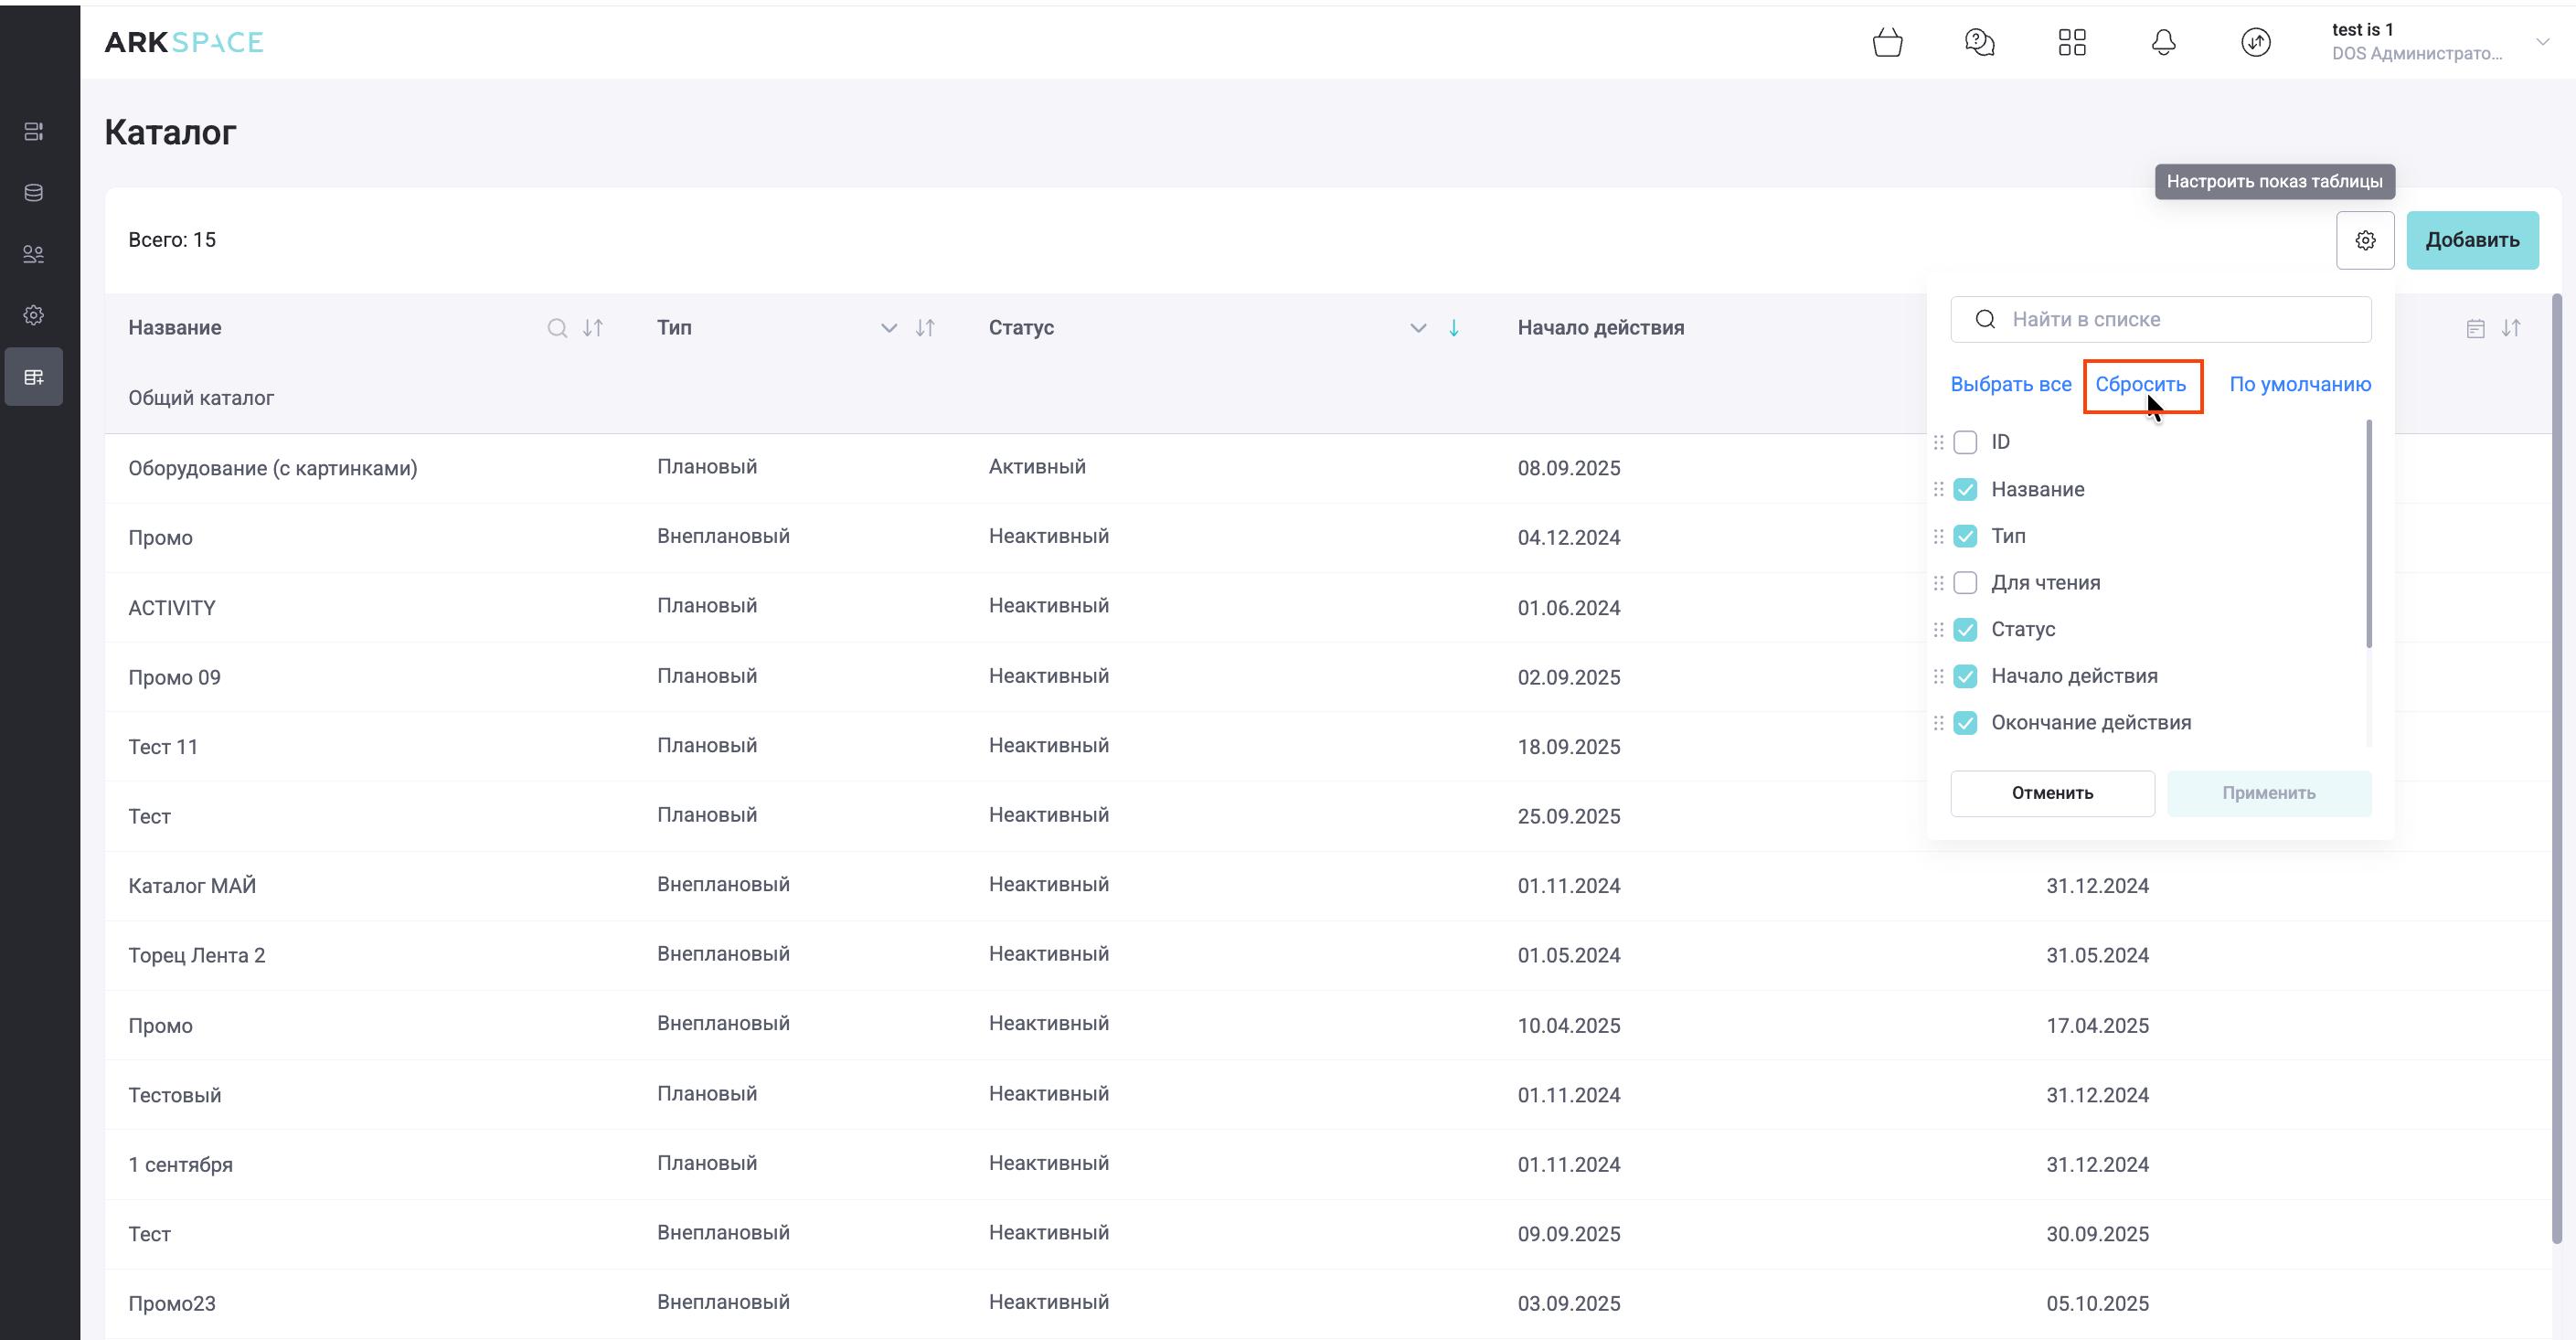Click the users icon in left sidebar
2576x1340 pixels.
point(34,254)
